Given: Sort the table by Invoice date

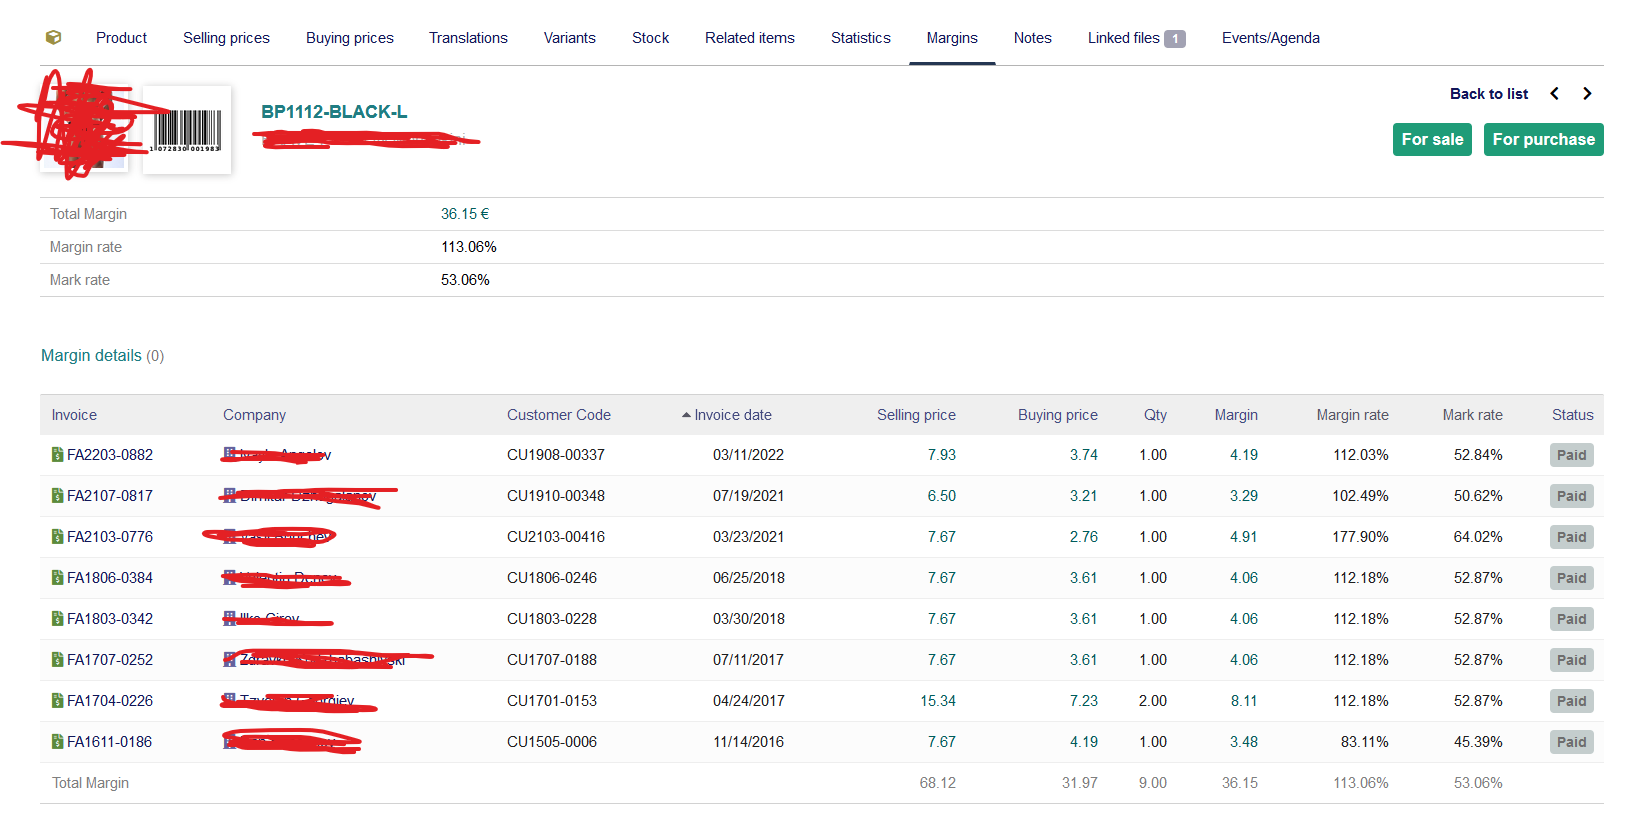Looking at the screenshot, I should tap(733, 415).
